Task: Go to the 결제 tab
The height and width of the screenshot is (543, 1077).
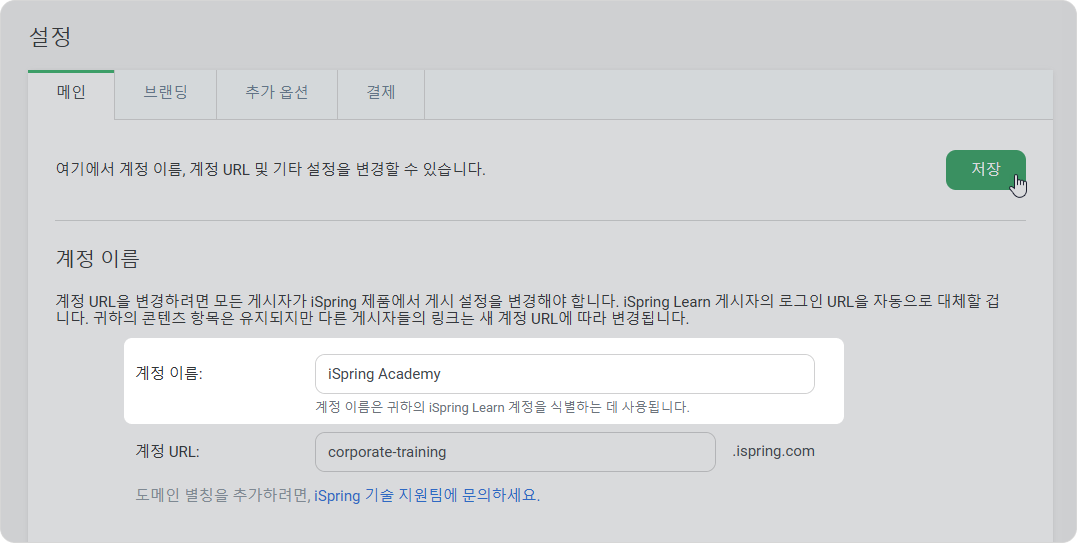Action: tap(381, 93)
